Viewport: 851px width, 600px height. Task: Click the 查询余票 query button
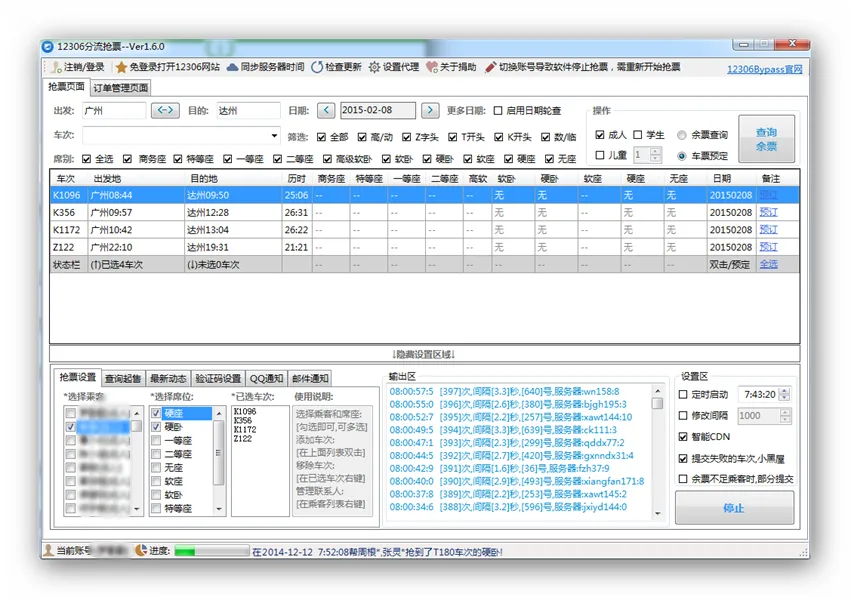coord(766,139)
